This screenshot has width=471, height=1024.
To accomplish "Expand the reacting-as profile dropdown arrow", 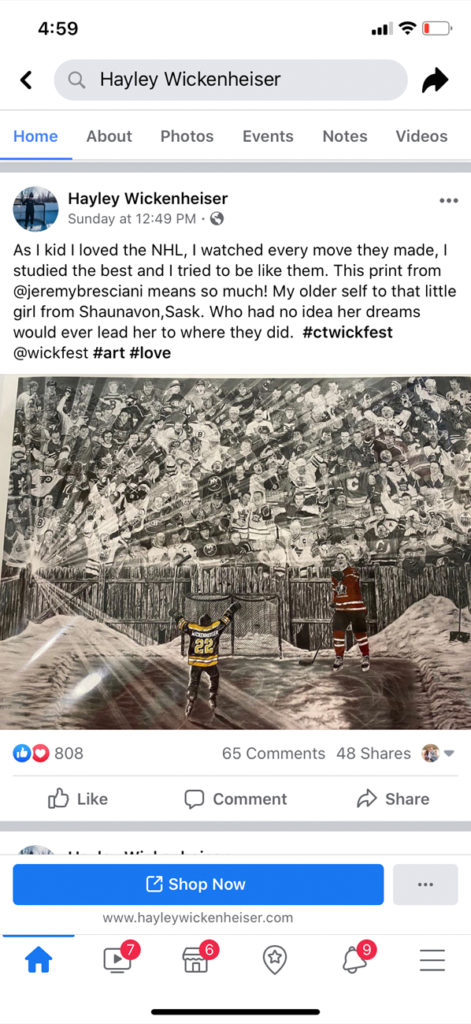I will click(449, 753).
